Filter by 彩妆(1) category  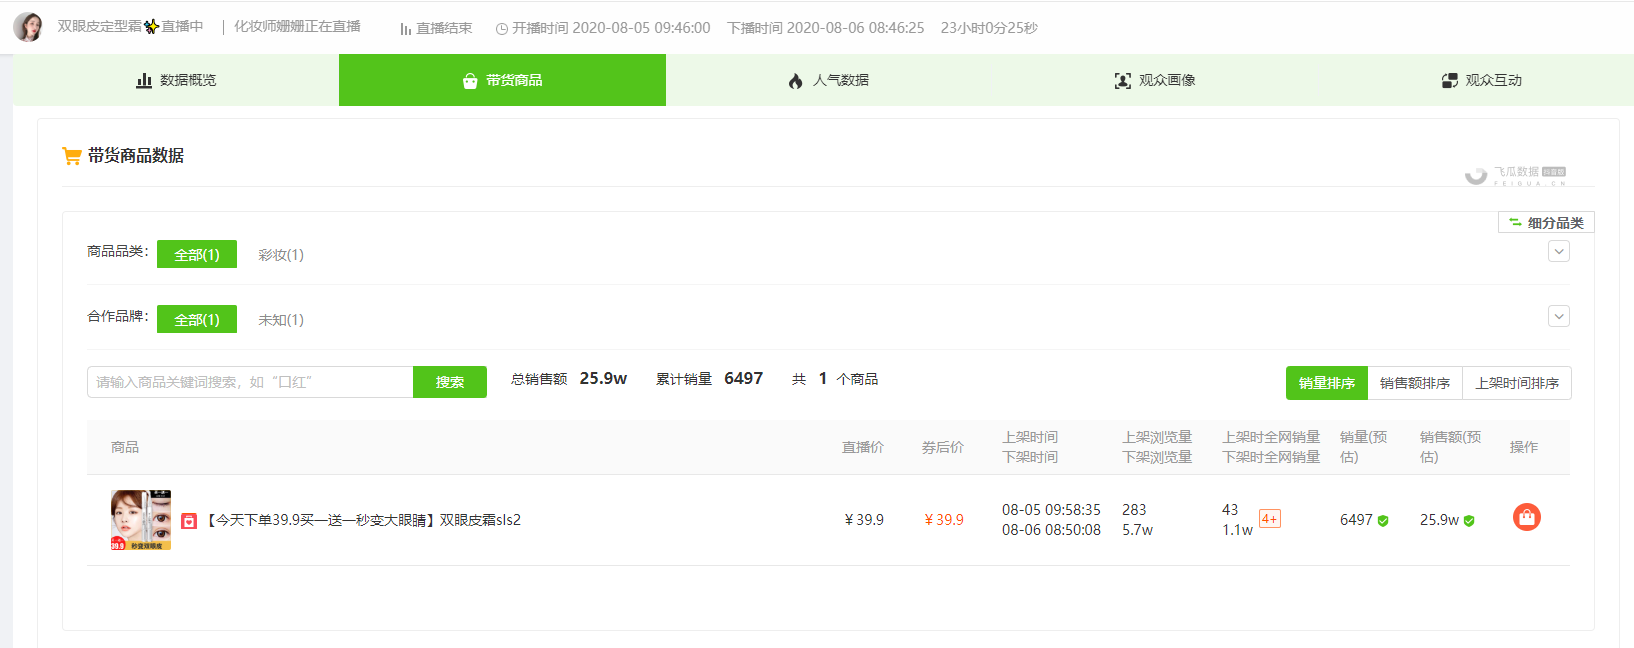(281, 255)
